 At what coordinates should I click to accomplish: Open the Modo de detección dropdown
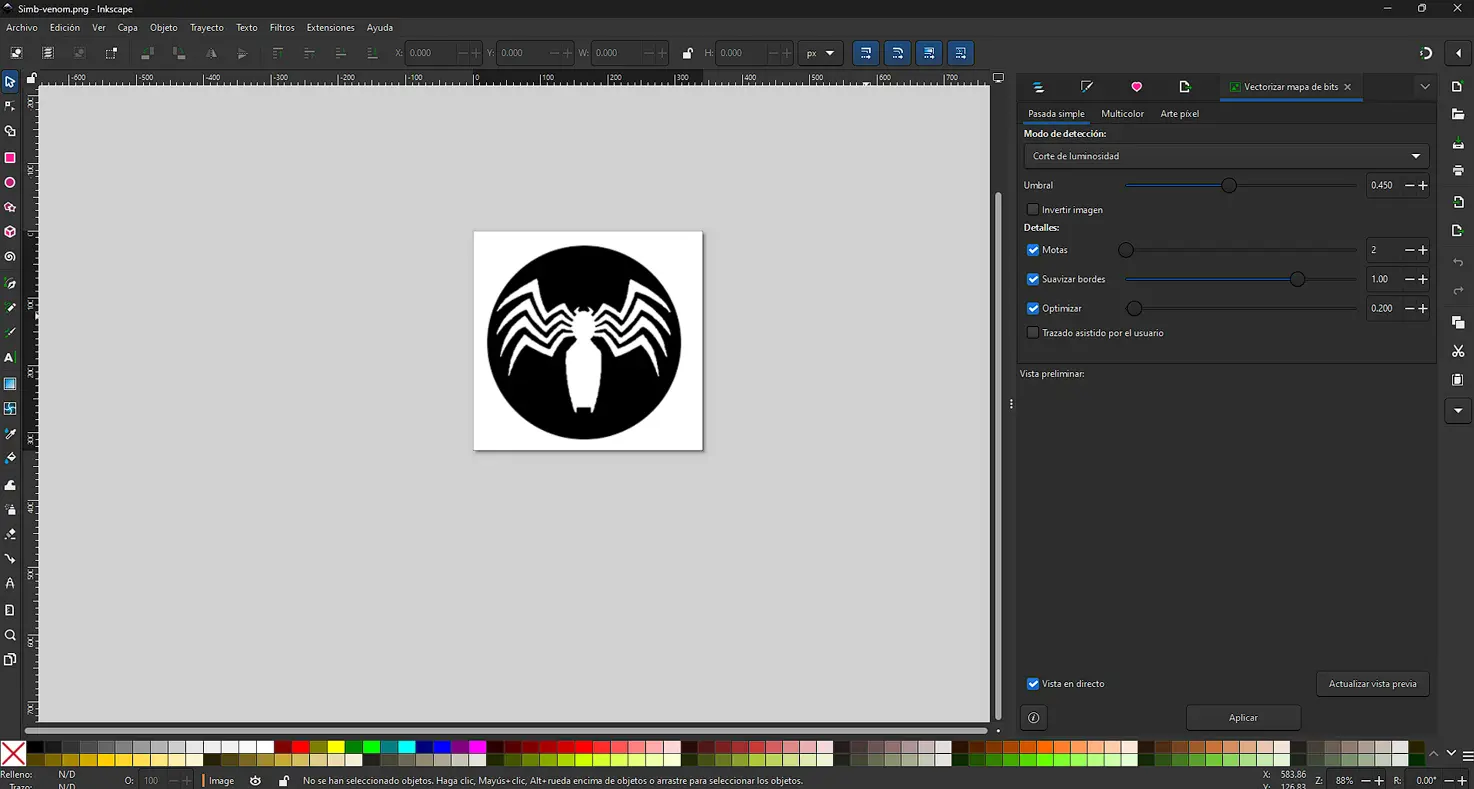tap(1224, 156)
